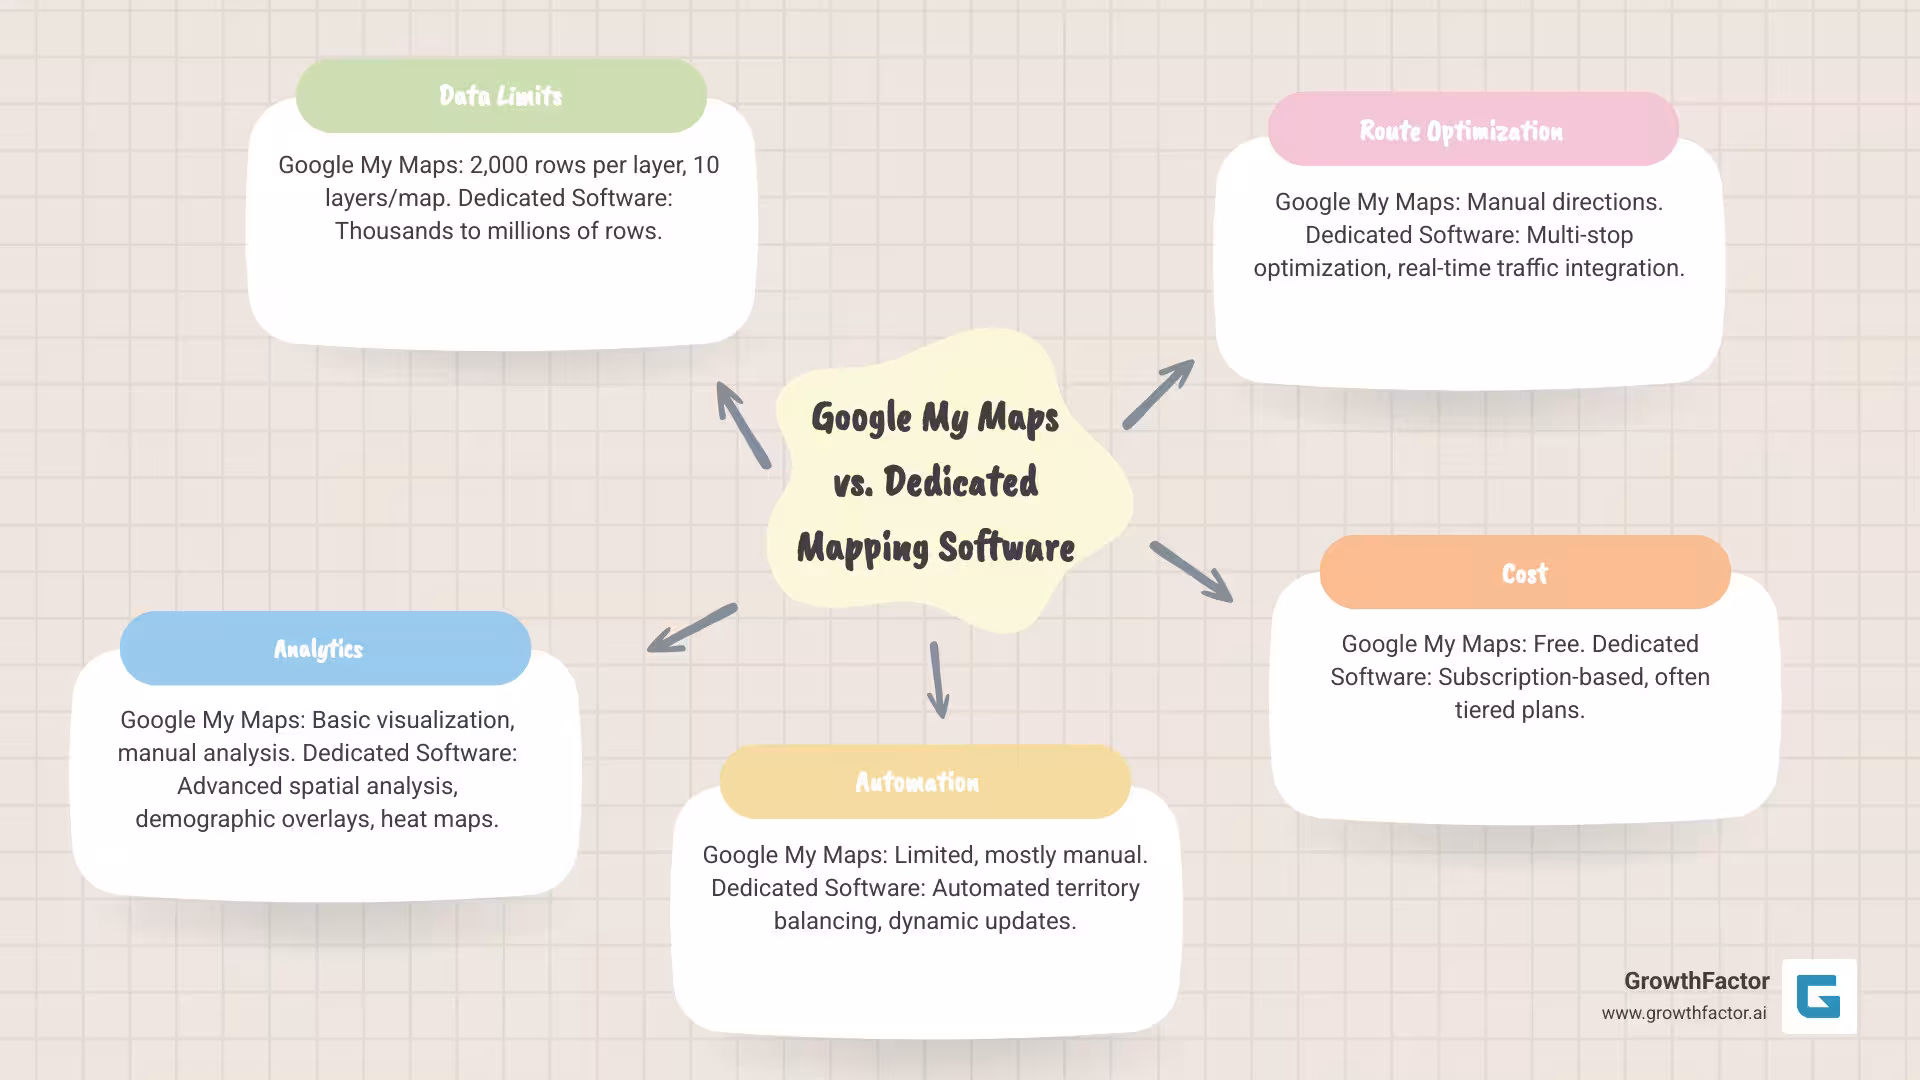Select the Route Optimization header pill
The image size is (1920, 1080).
tap(1472, 130)
